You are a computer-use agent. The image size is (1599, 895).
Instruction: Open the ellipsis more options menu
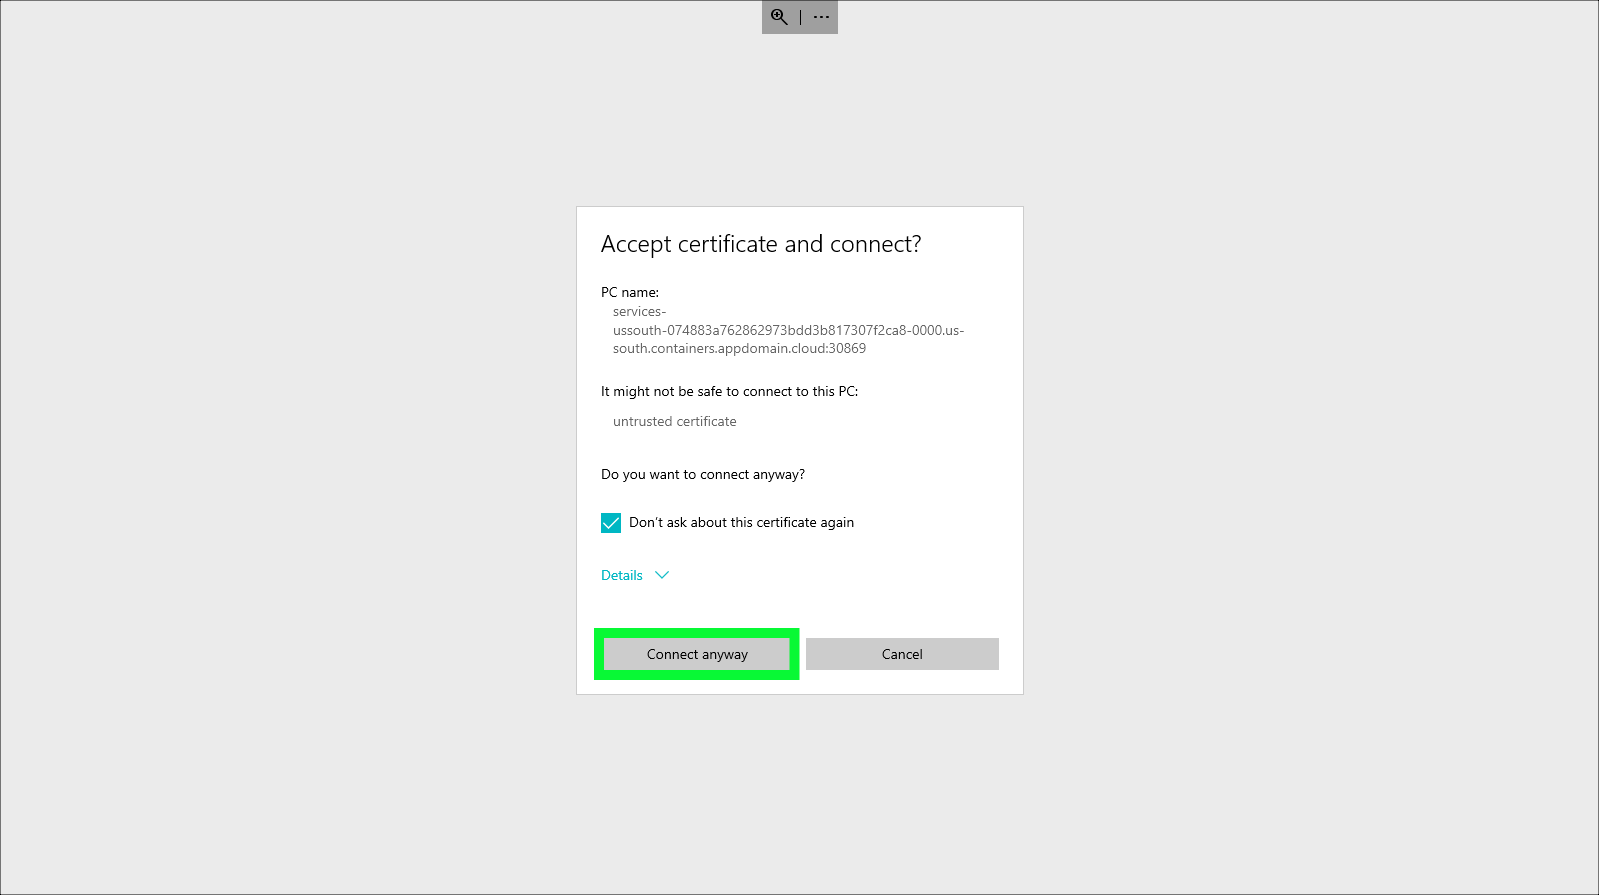click(x=821, y=17)
